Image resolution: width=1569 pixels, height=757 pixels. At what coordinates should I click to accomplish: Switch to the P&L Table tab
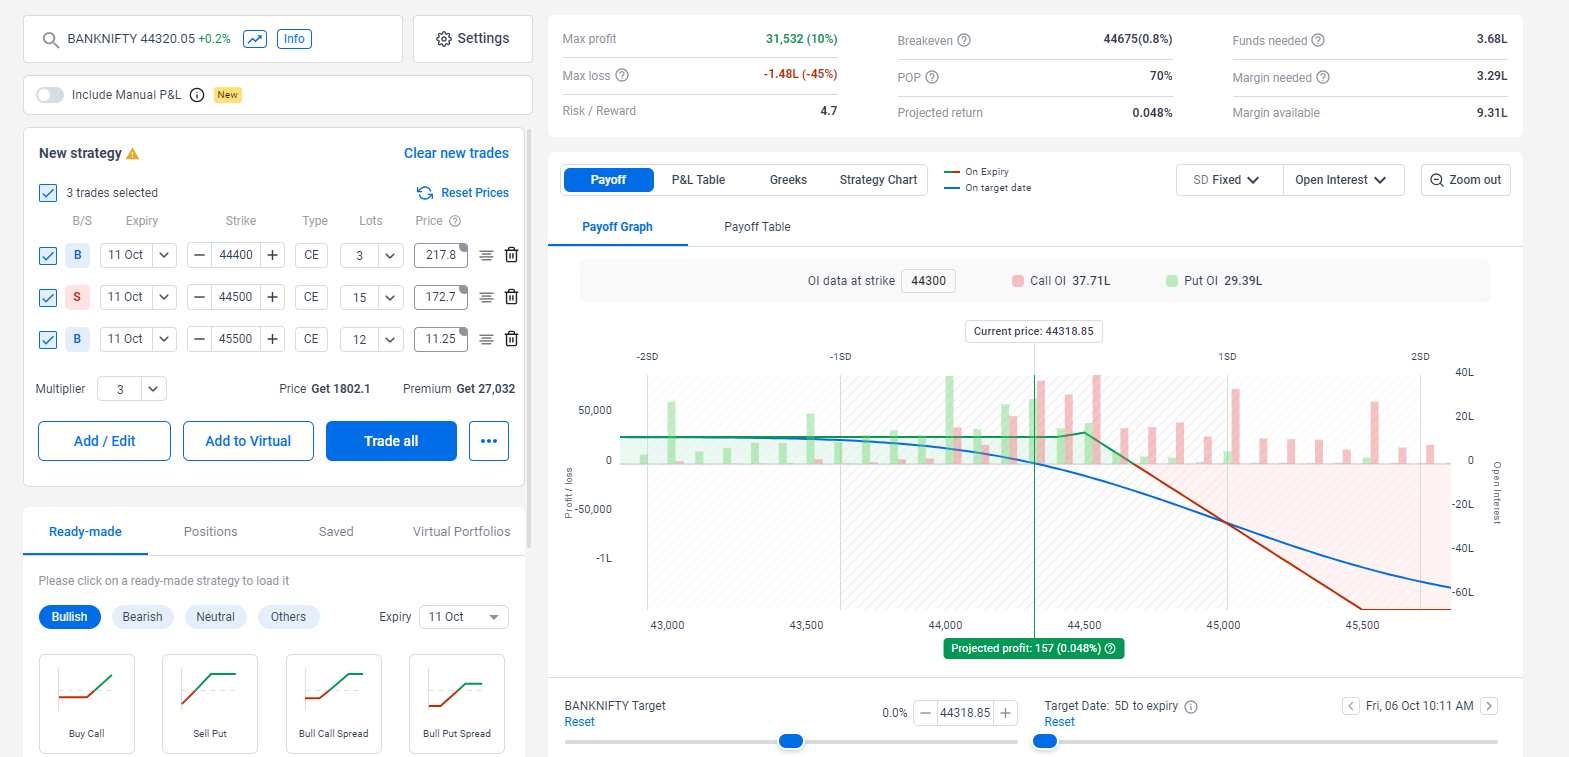point(698,180)
